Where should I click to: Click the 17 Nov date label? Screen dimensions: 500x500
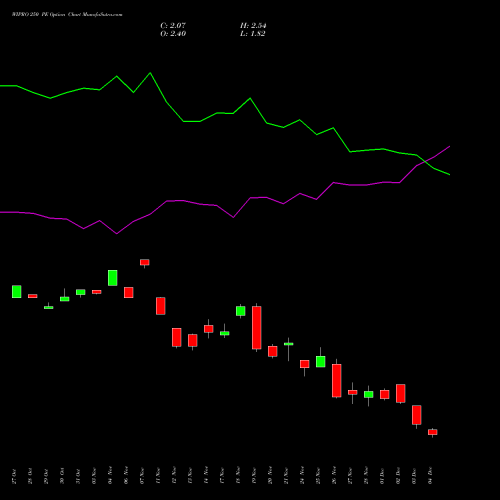222,476
